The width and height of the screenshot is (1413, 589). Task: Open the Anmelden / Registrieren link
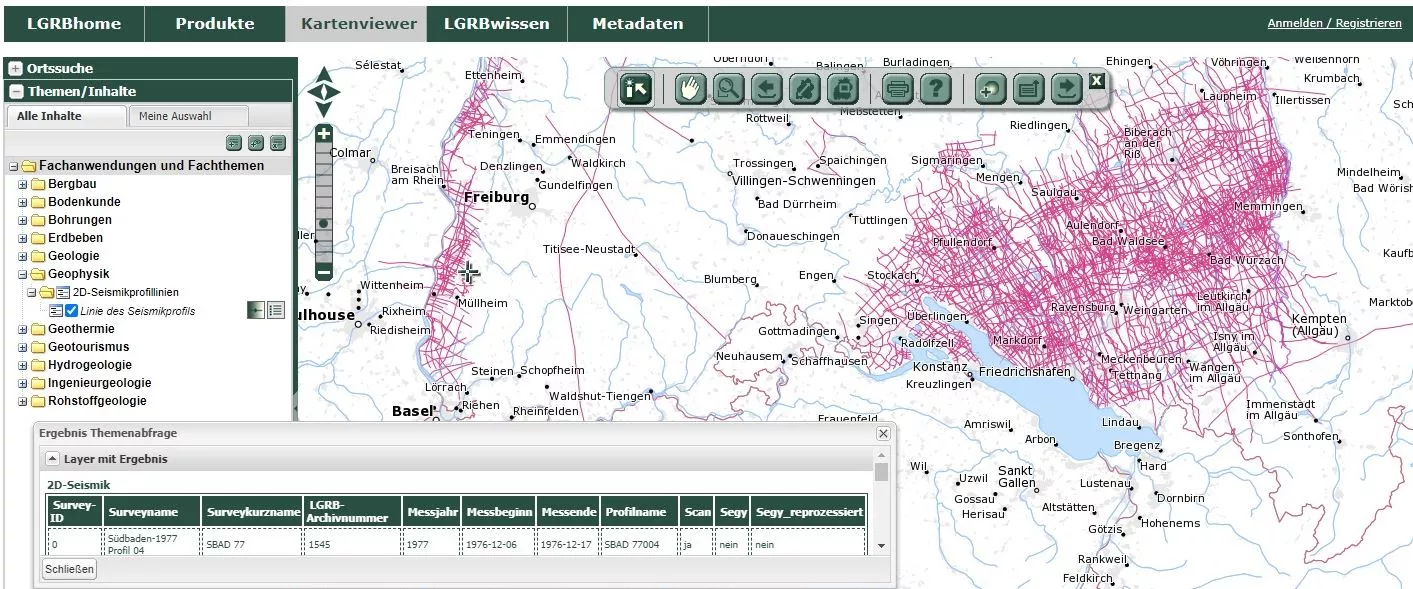[x=1333, y=23]
